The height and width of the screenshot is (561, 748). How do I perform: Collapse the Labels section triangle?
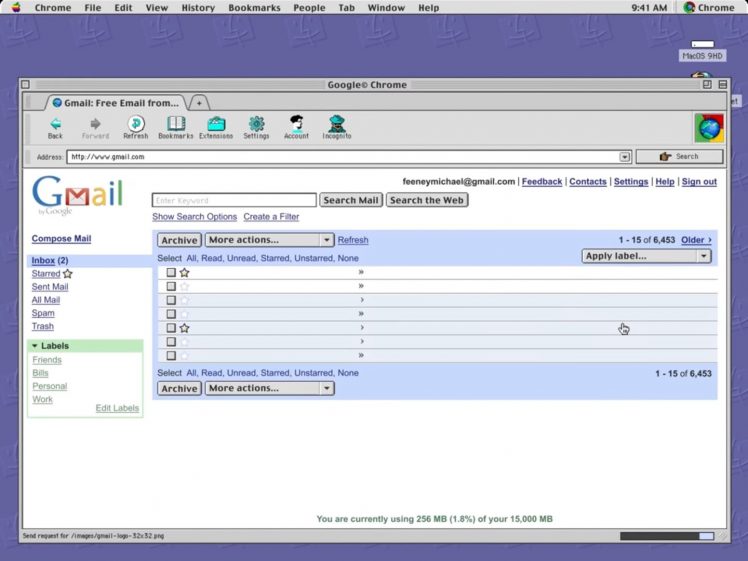coord(35,346)
